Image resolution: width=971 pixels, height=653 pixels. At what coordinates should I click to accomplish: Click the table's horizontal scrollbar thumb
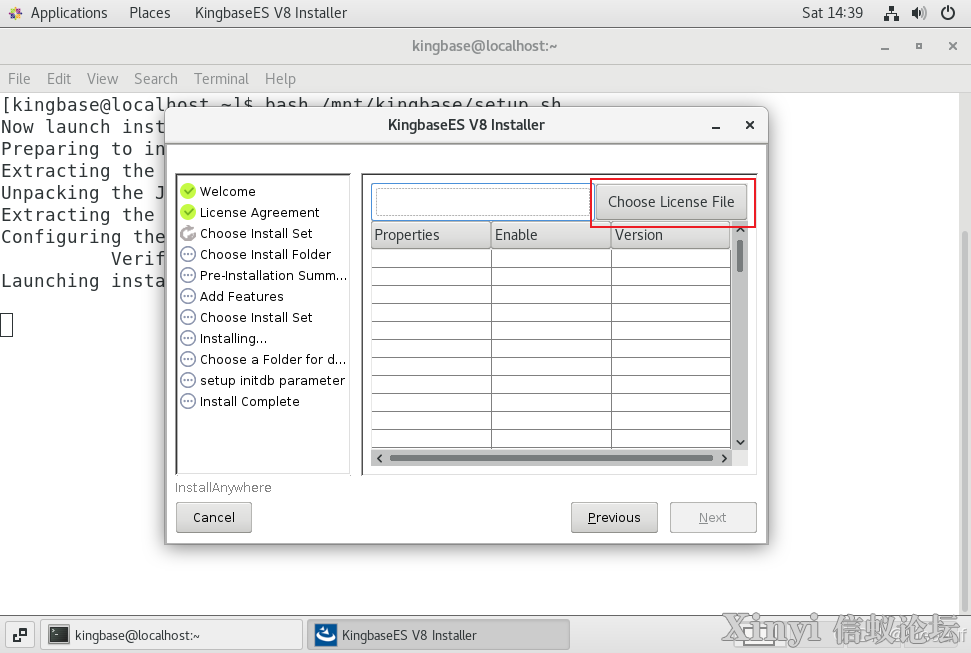coord(551,458)
